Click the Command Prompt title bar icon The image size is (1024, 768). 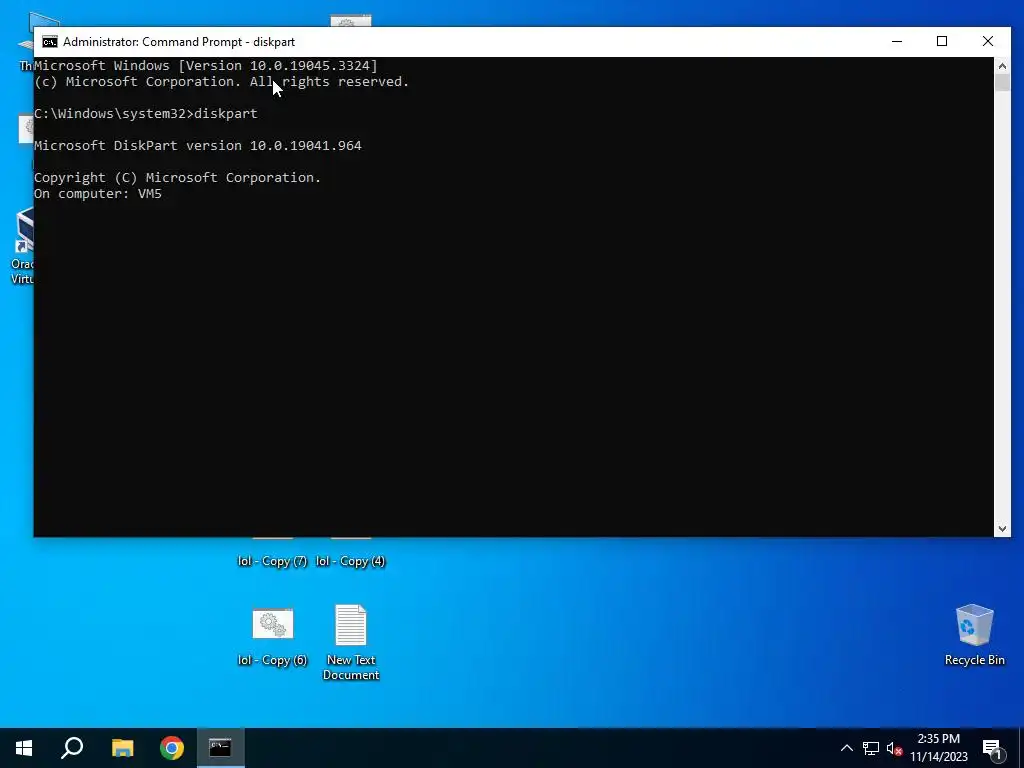(50, 42)
